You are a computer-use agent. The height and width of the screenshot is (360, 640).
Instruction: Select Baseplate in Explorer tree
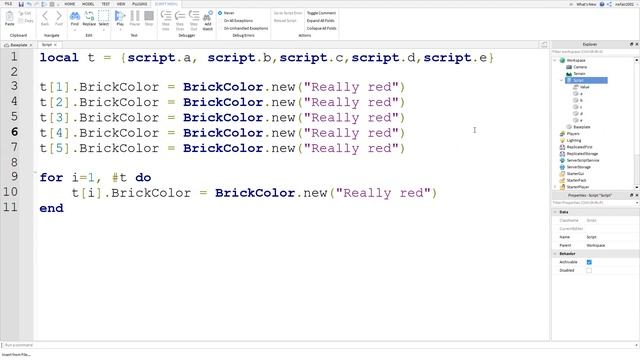[x=582, y=127]
